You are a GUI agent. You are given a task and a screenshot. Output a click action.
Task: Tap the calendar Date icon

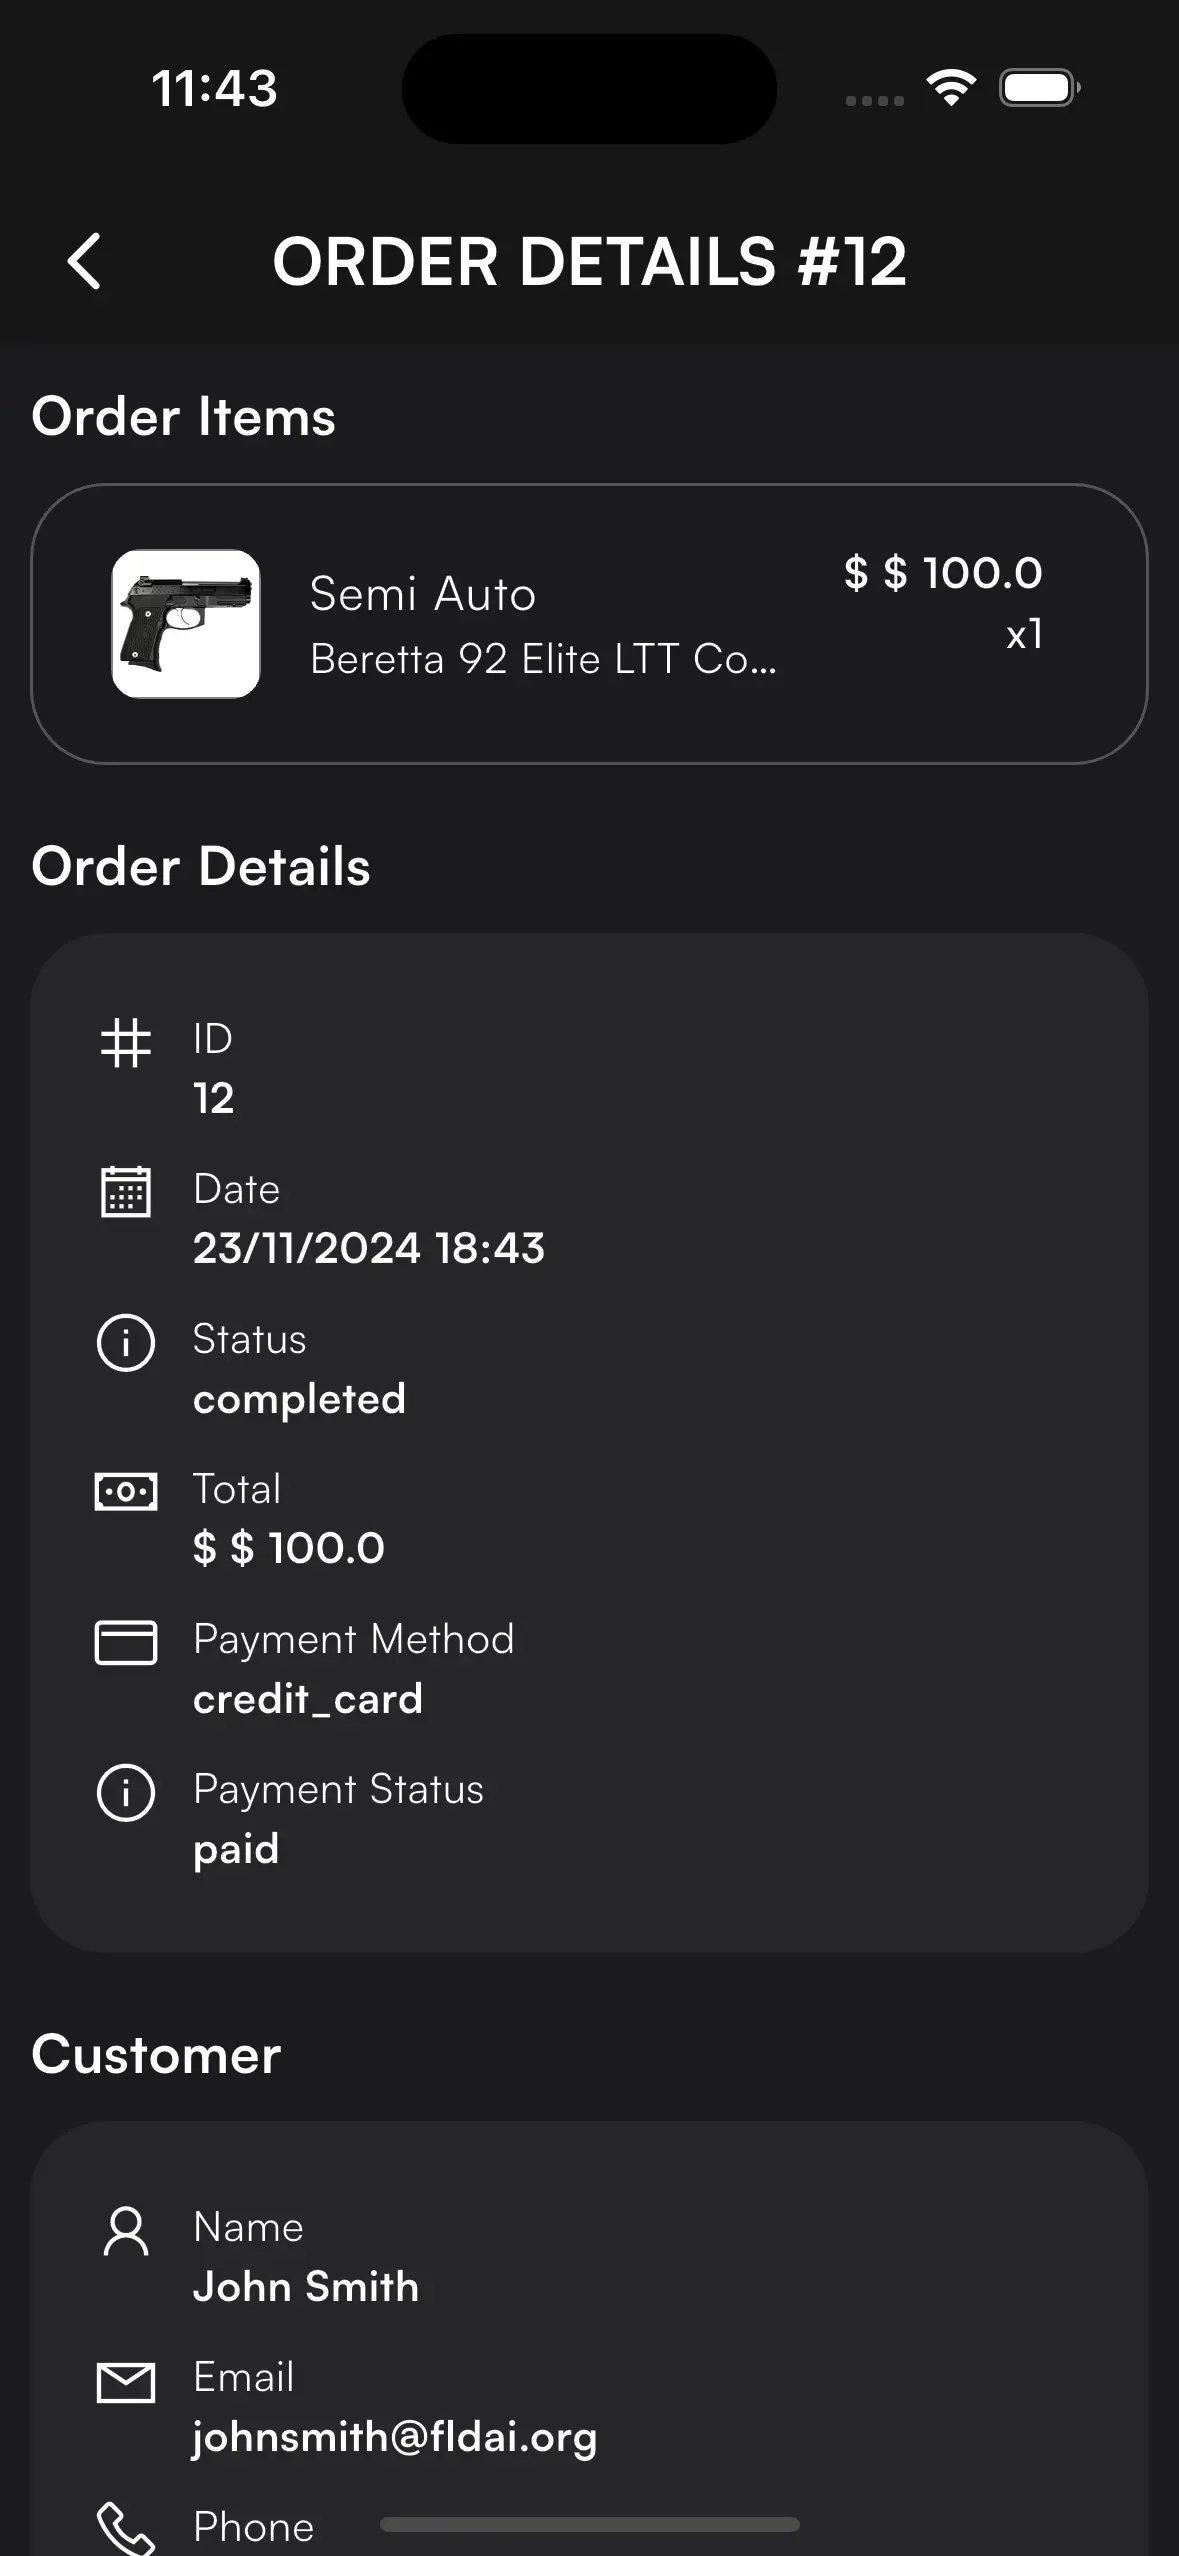tap(126, 1191)
